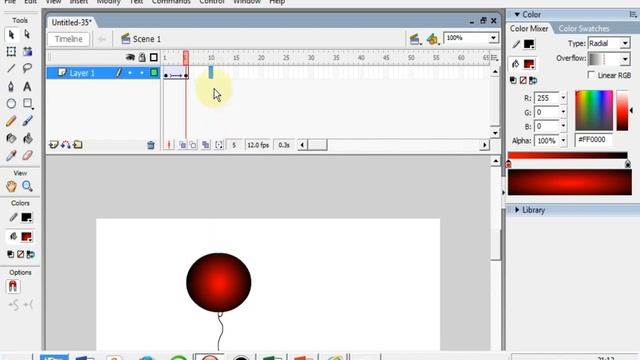Screen dimensions: 640x360
Task: Click timeline back arrow button
Action: point(102,39)
